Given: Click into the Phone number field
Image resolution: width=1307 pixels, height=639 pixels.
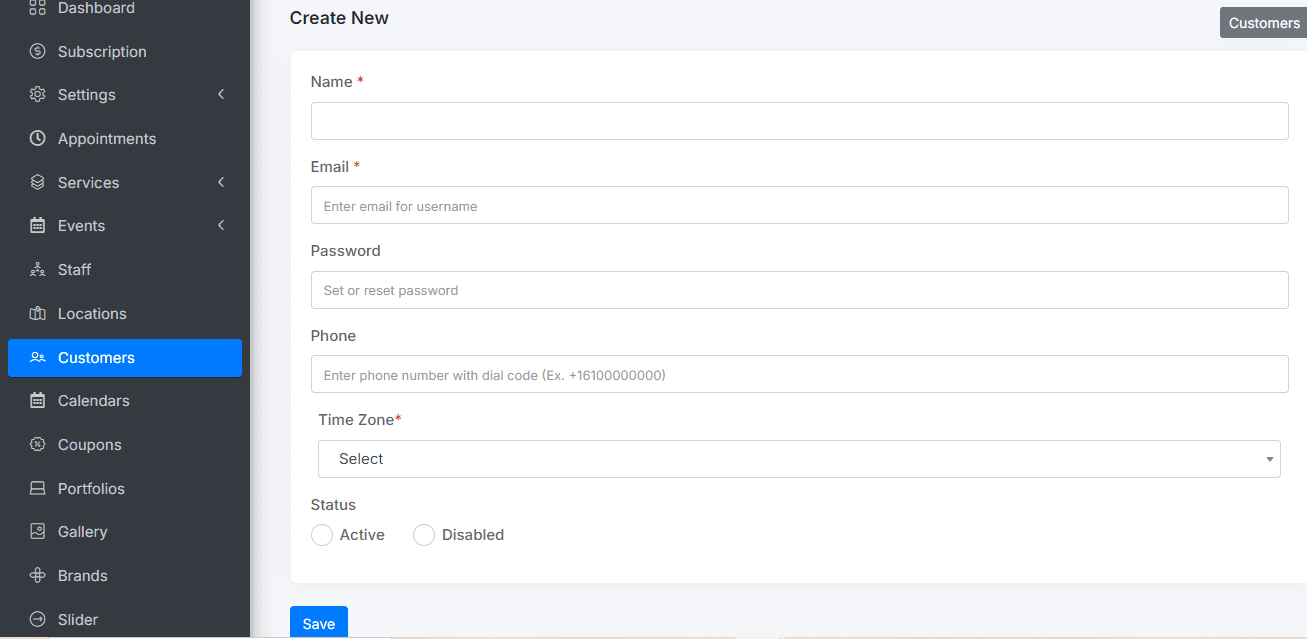Looking at the screenshot, I should 798,374.
